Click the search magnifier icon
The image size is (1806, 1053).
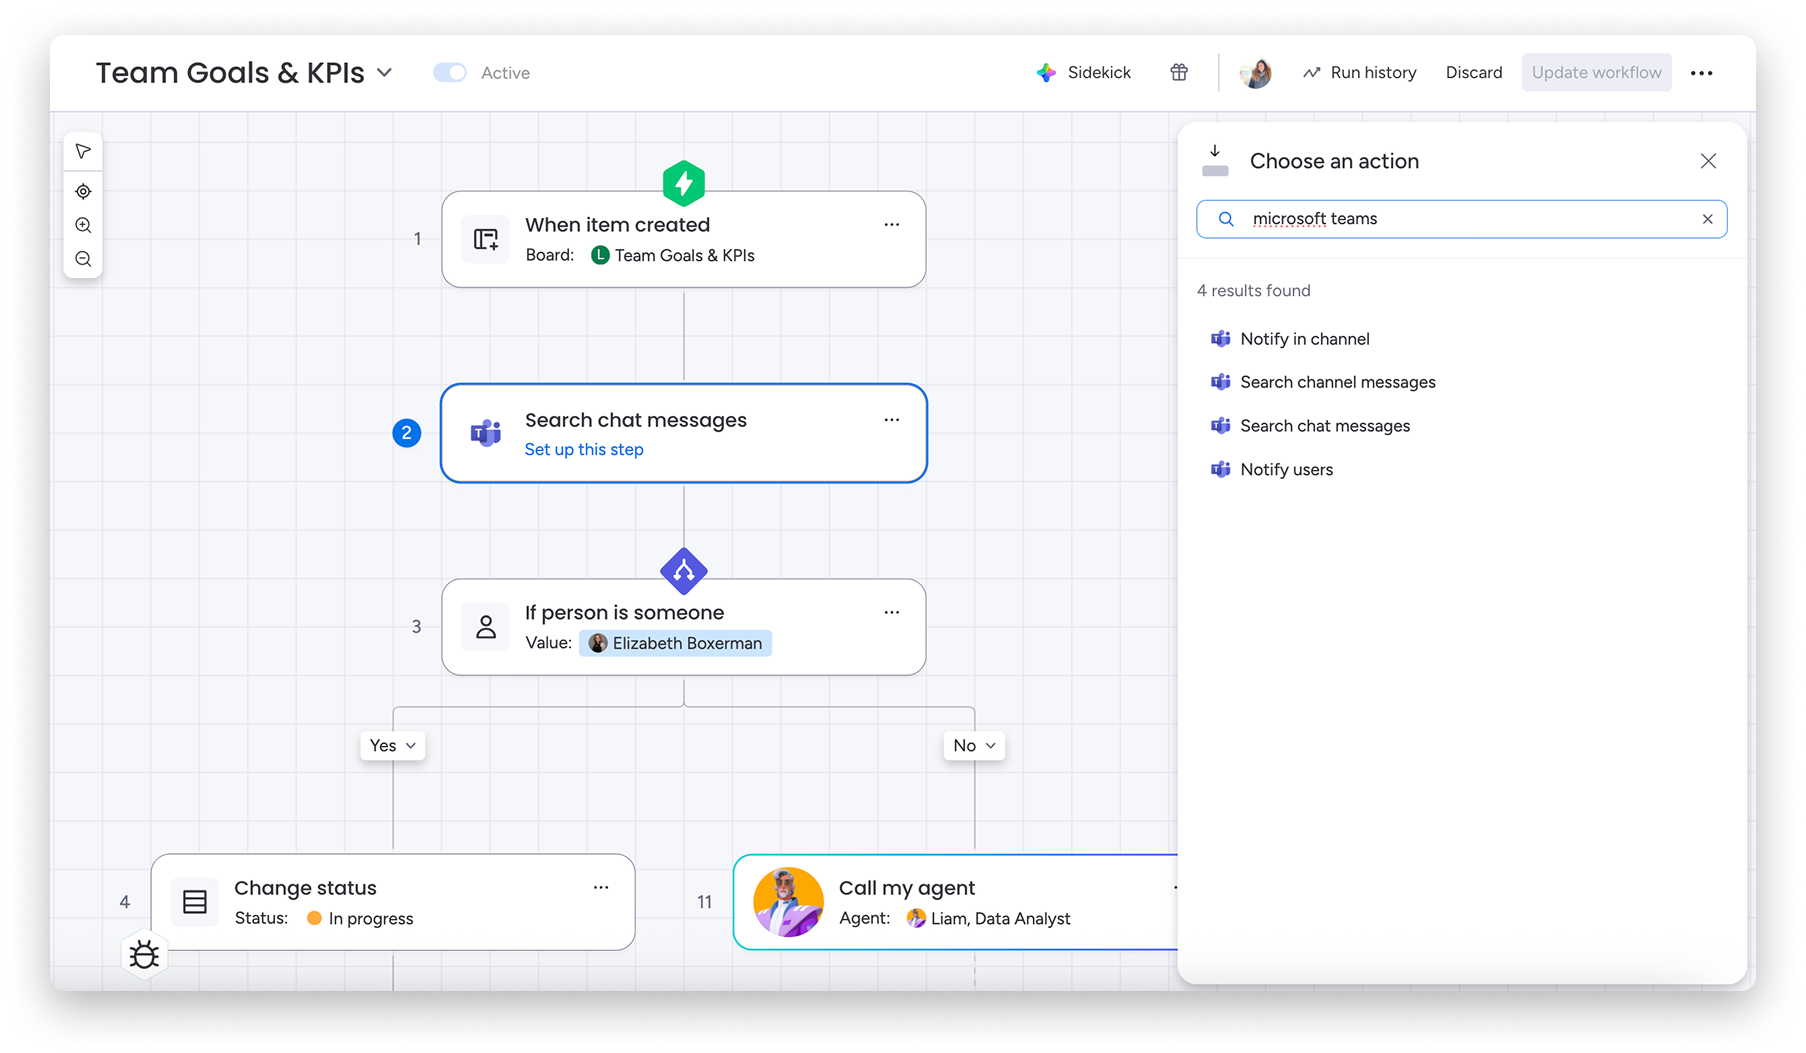pyautogui.click(x=1226, y=219)
